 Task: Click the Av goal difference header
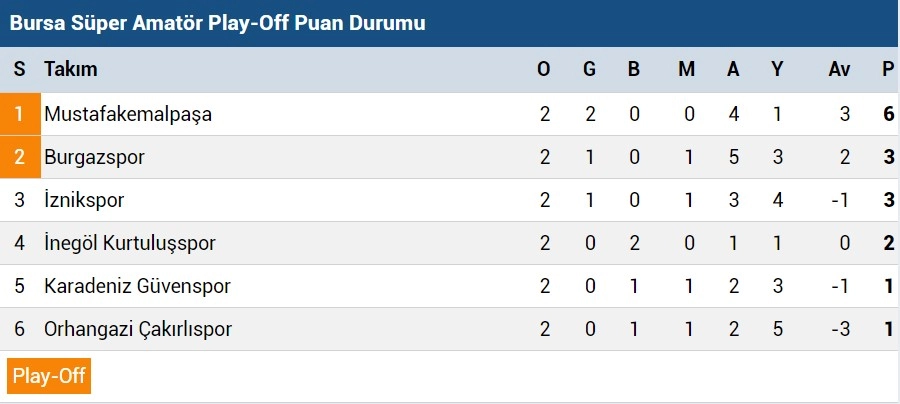coord(839,69)
